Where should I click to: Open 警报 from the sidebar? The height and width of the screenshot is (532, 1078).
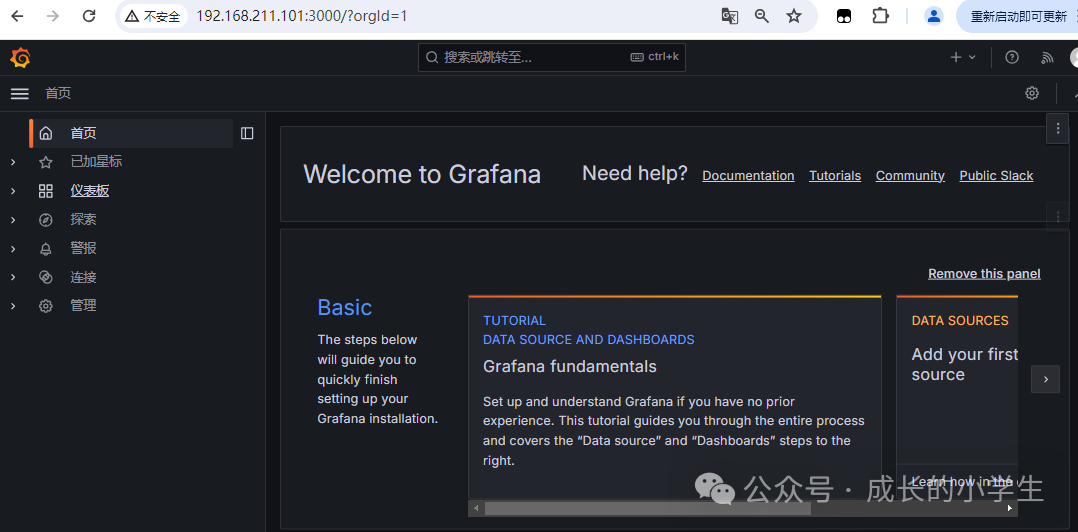(x=83, y=249)
